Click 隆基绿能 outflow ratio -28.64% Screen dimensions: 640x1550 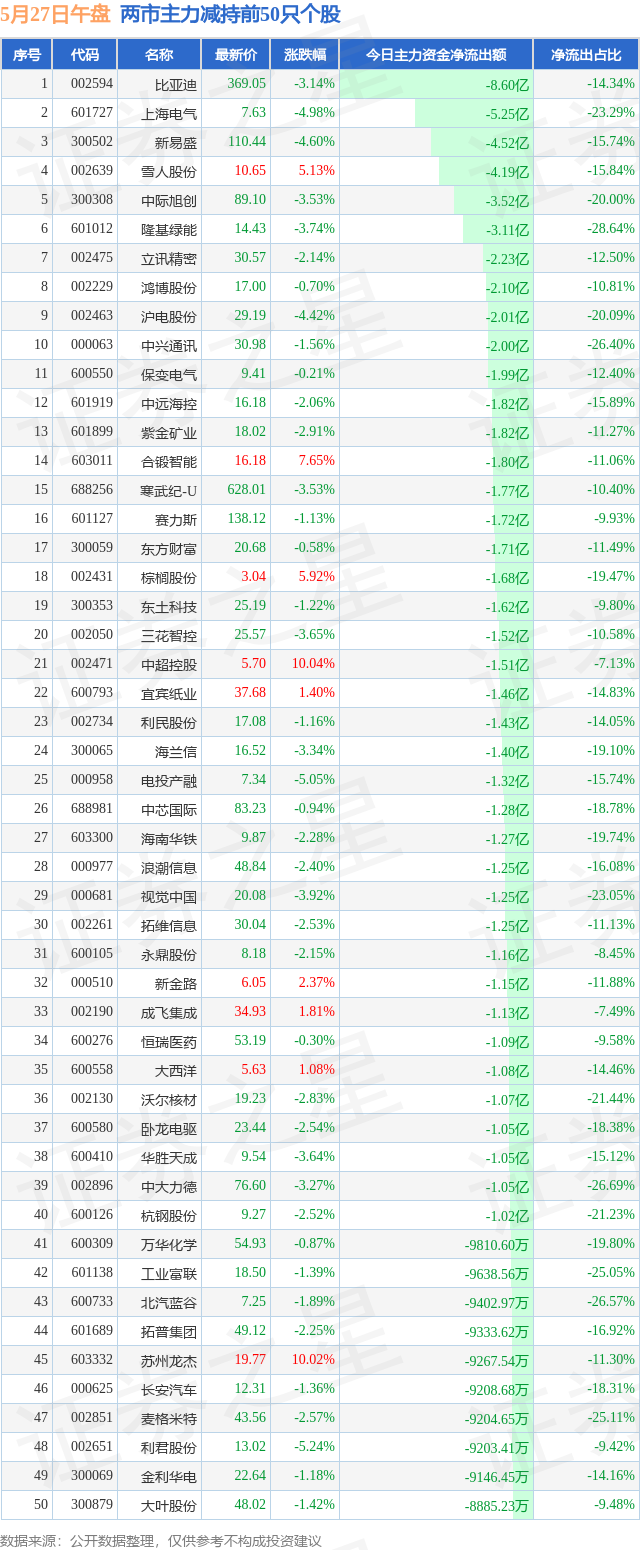tap(611, 229)
